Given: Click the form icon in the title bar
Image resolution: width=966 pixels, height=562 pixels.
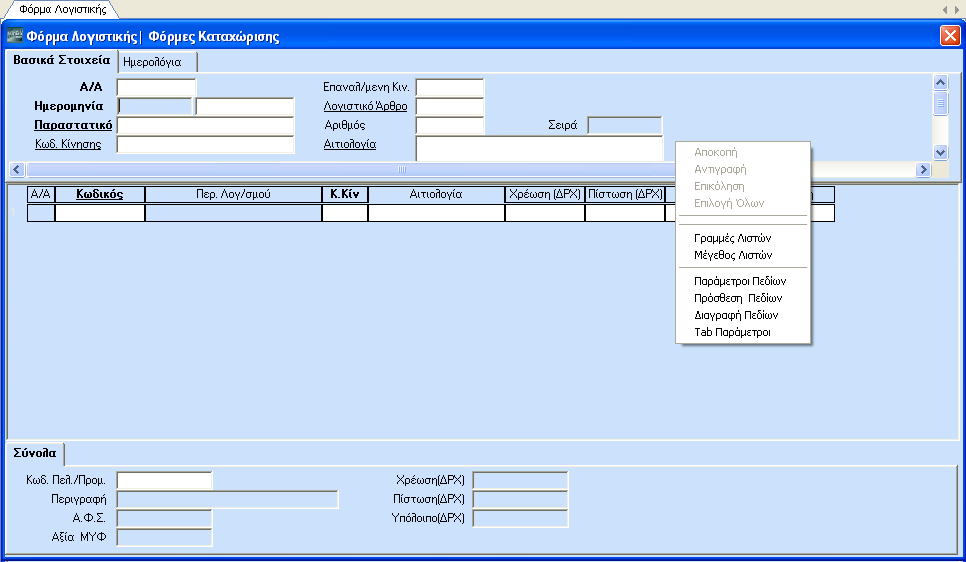Looking at the screenshot, I should pos(15,36).
